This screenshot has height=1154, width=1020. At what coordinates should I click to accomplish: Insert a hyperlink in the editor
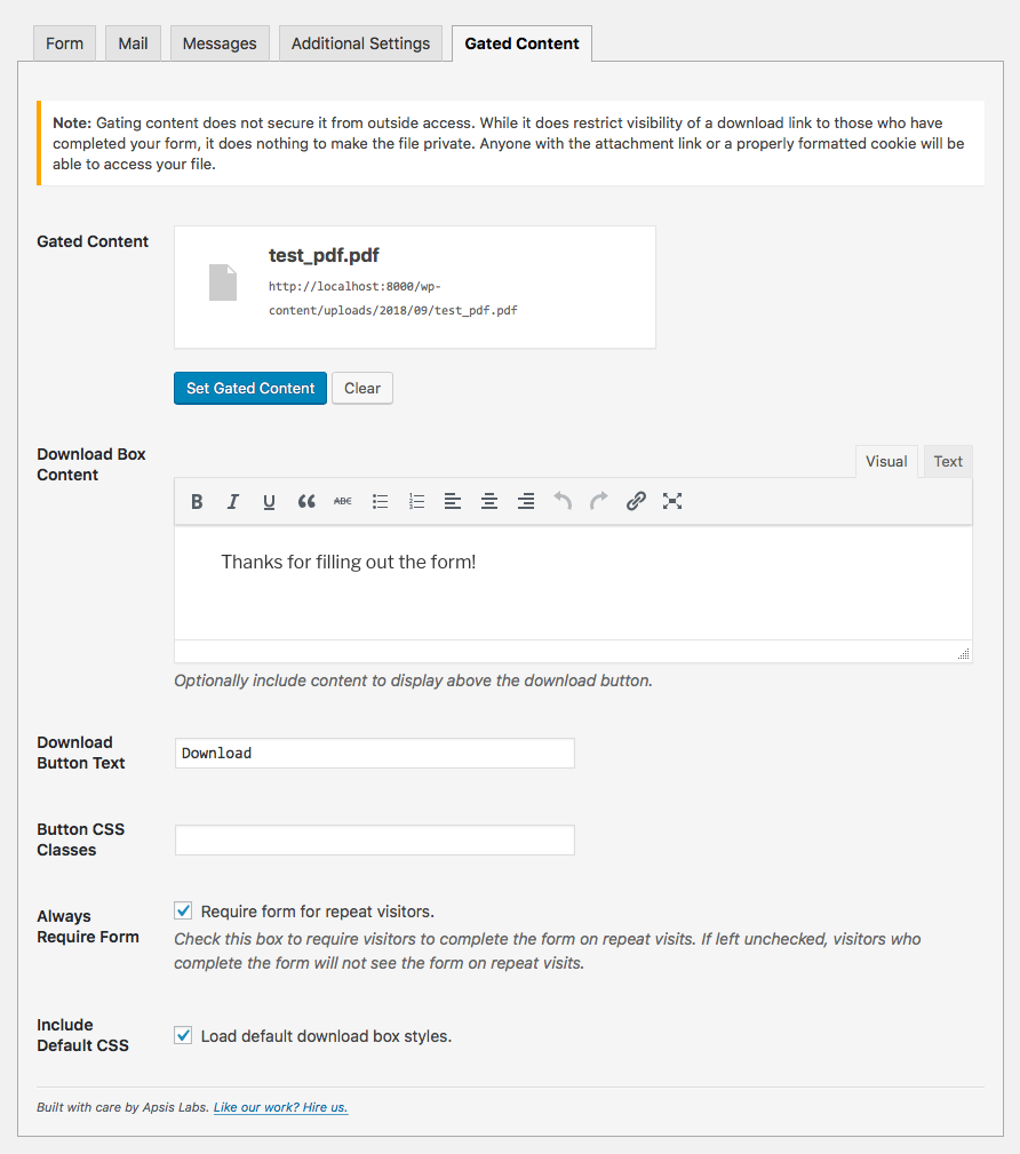coord(636,501)
